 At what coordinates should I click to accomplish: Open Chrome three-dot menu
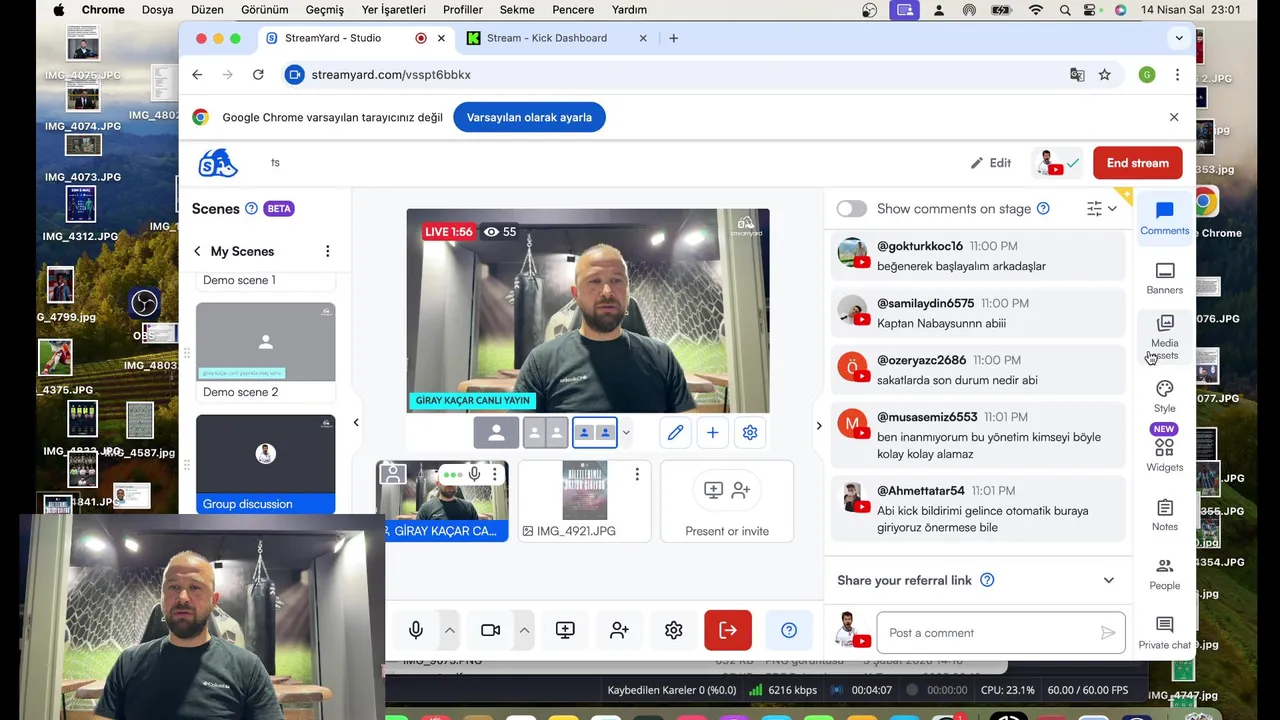1177,75
